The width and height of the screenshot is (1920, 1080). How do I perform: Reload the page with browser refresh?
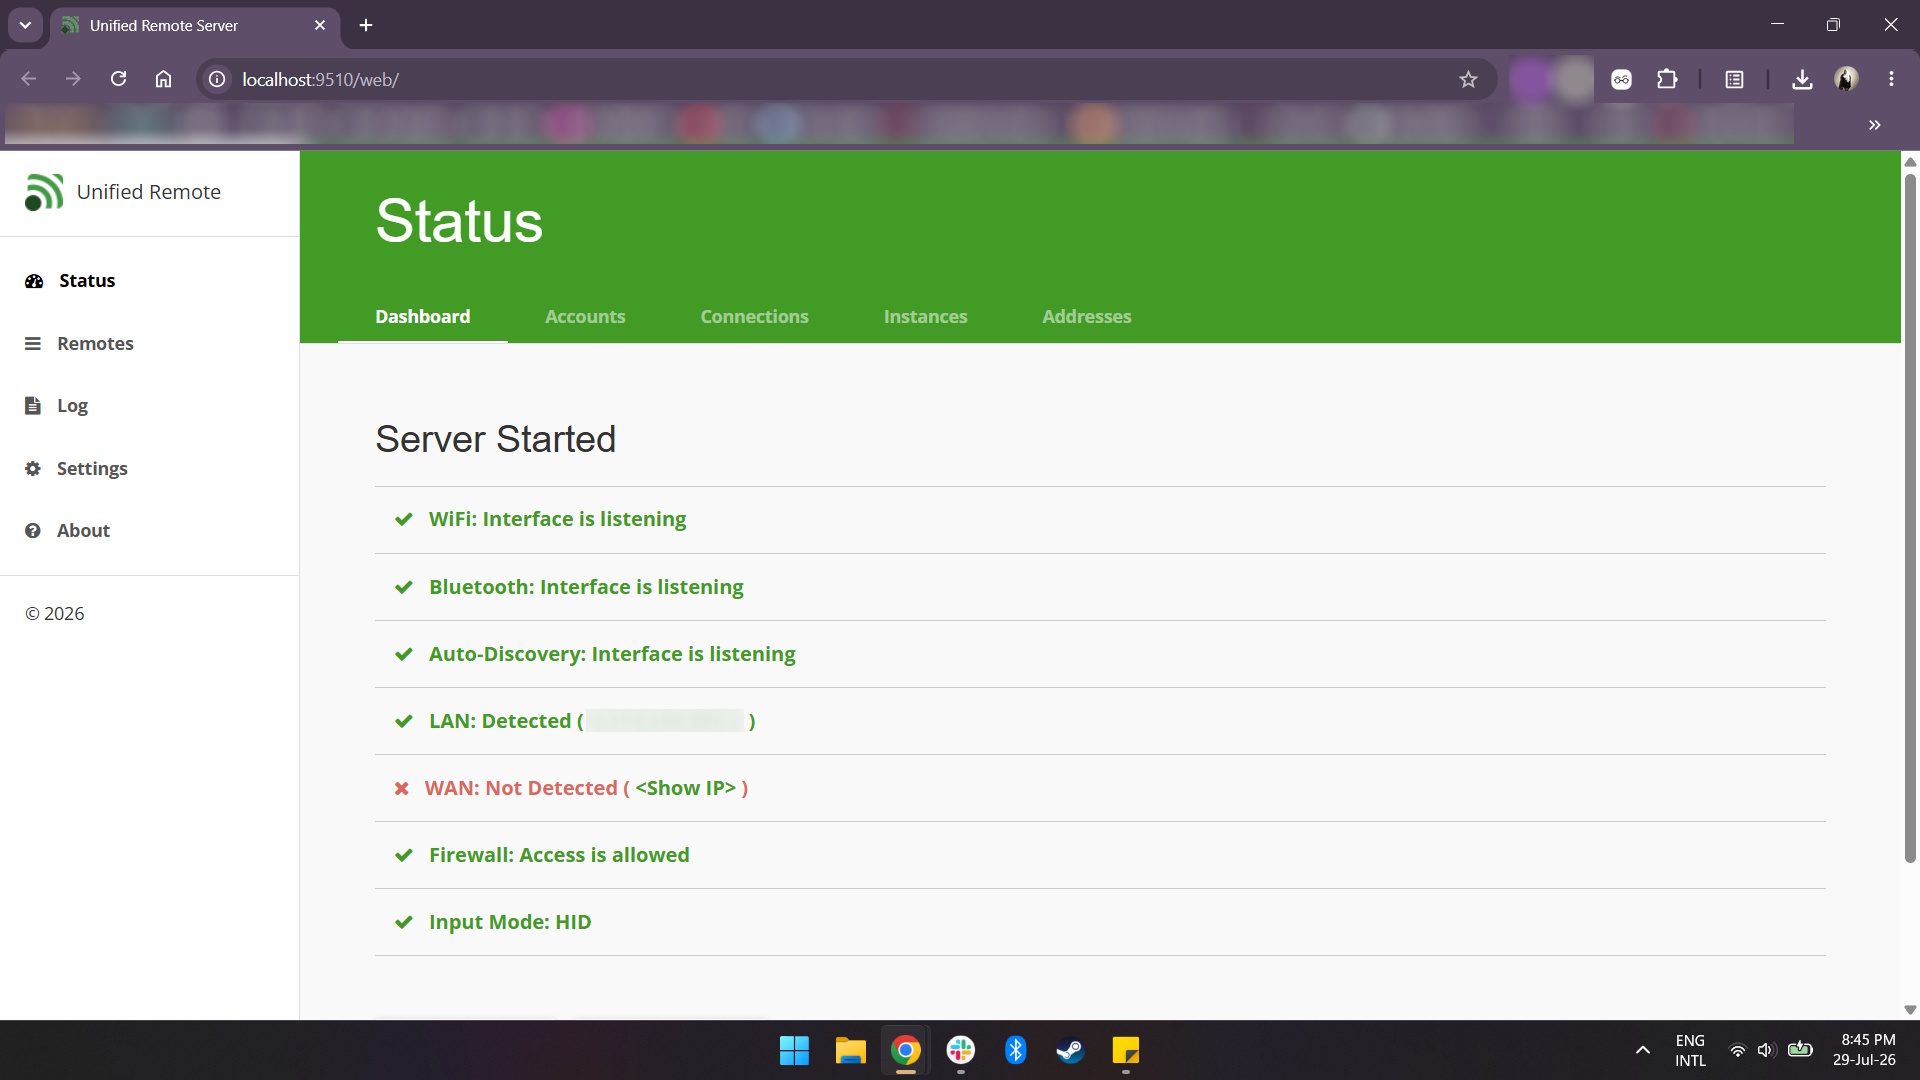[118, 79]
